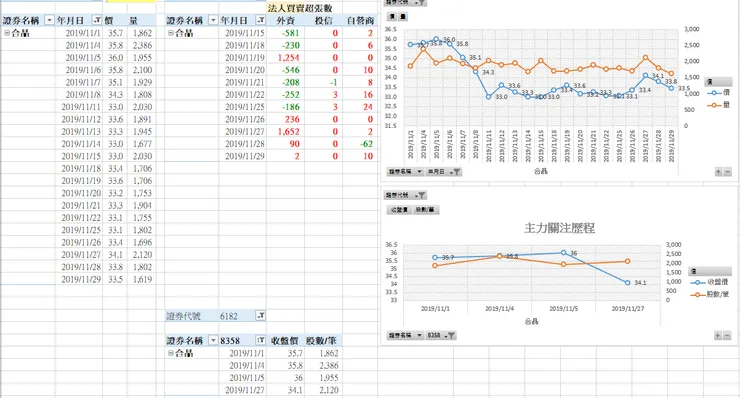Screen dimensions: 740x398
Task: Select 外資 value 1,254 cell
Action: coord(286,58)
